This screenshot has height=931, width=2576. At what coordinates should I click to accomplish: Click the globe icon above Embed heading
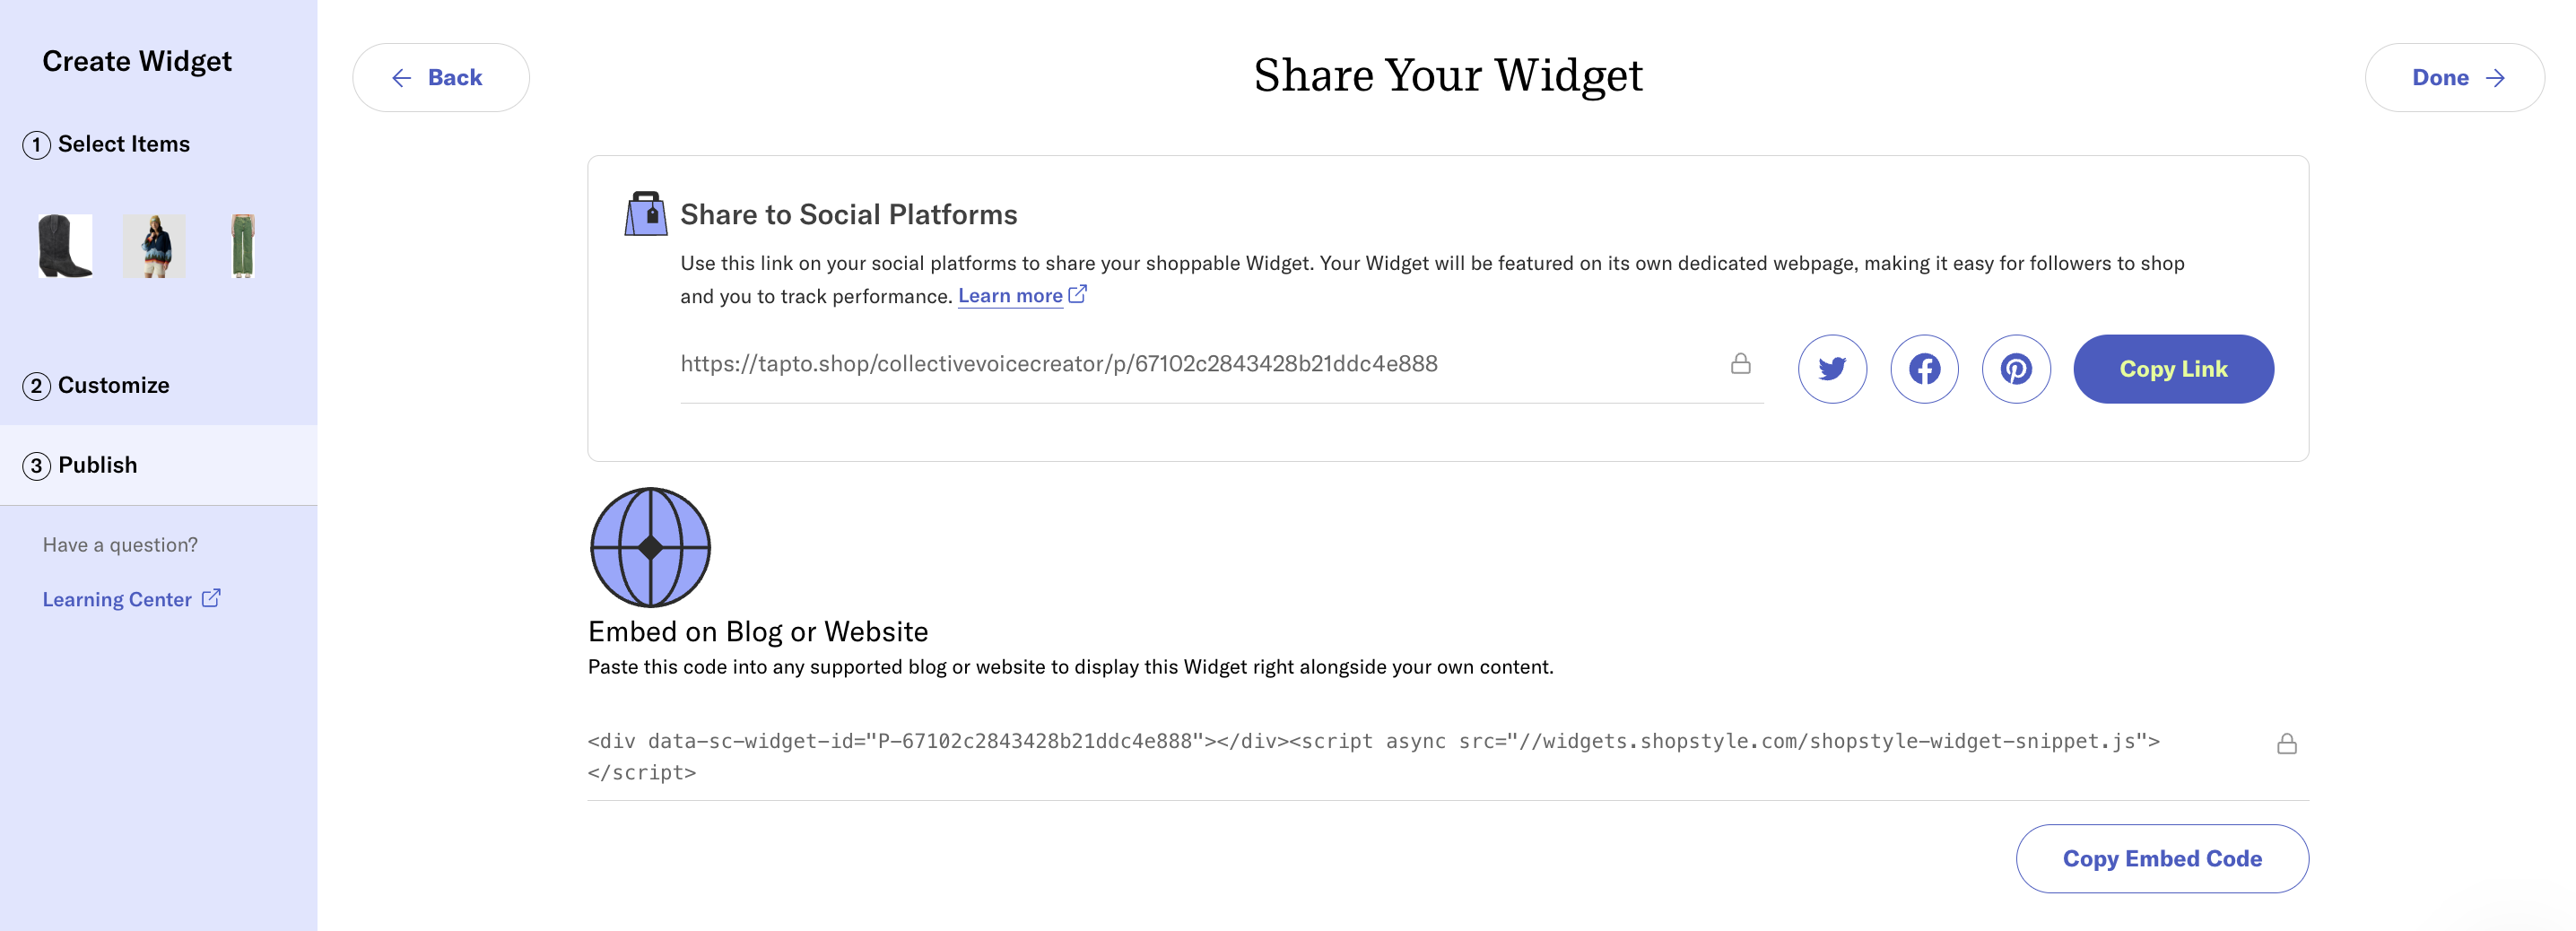point(650,547)
